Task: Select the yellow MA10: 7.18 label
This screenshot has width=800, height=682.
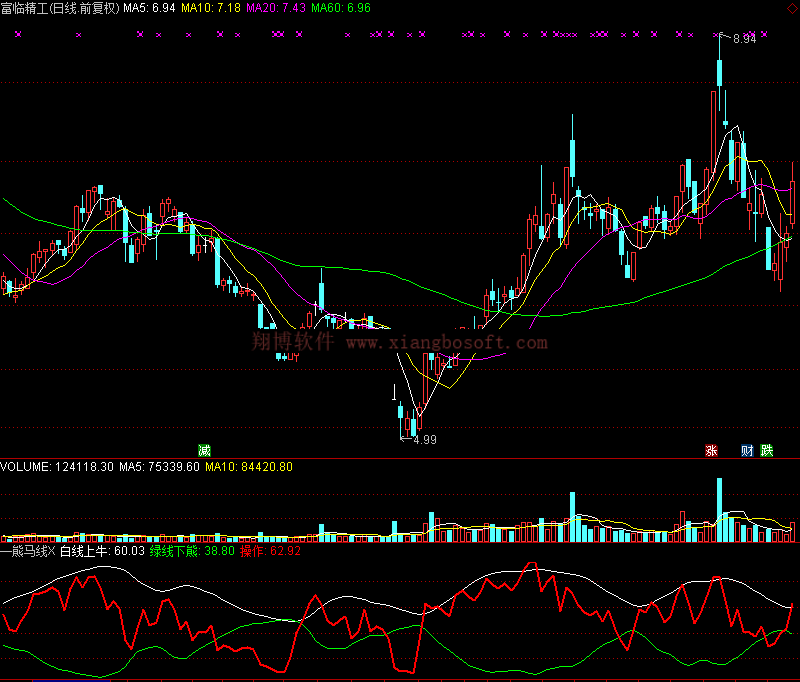Action: (x=211, y=8)
